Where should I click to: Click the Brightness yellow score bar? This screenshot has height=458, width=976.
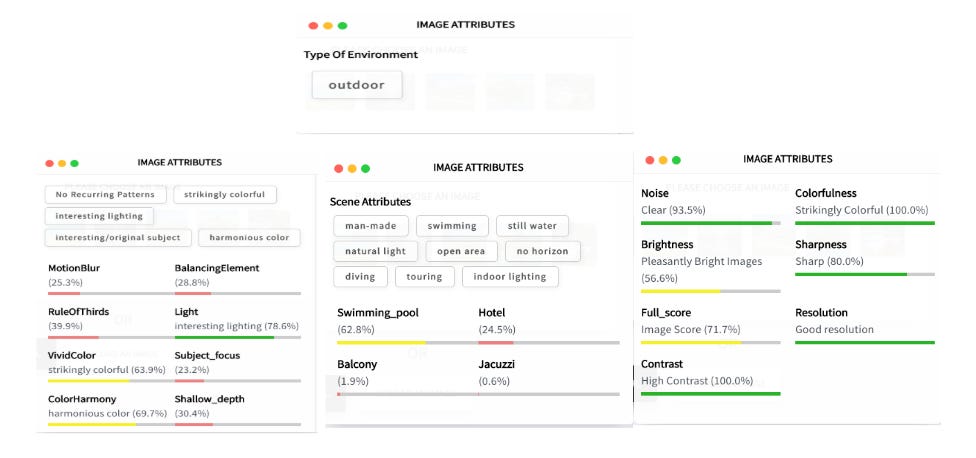pos(680,291)
